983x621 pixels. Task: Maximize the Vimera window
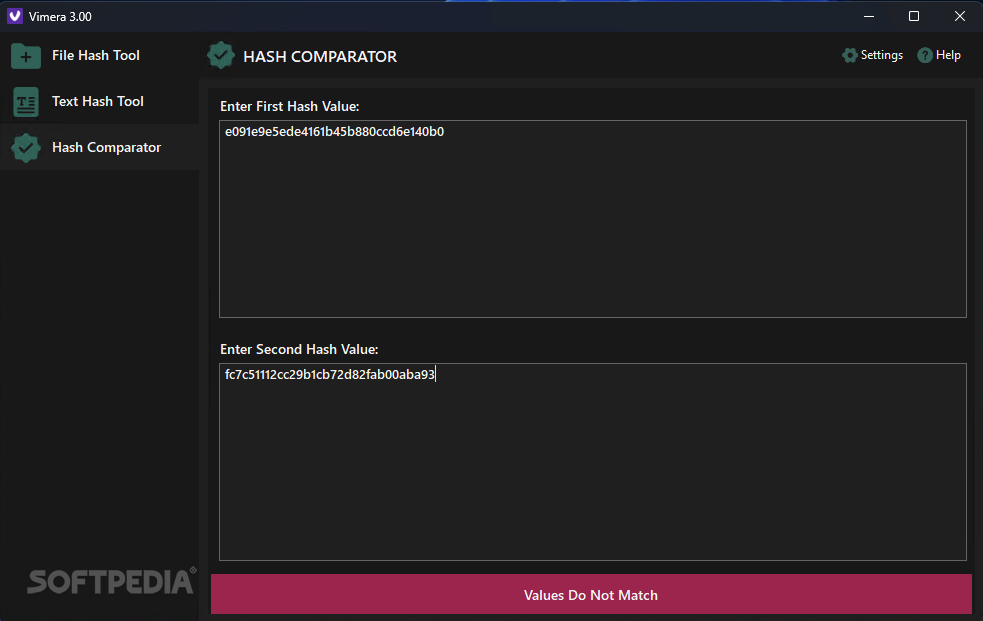914,16
